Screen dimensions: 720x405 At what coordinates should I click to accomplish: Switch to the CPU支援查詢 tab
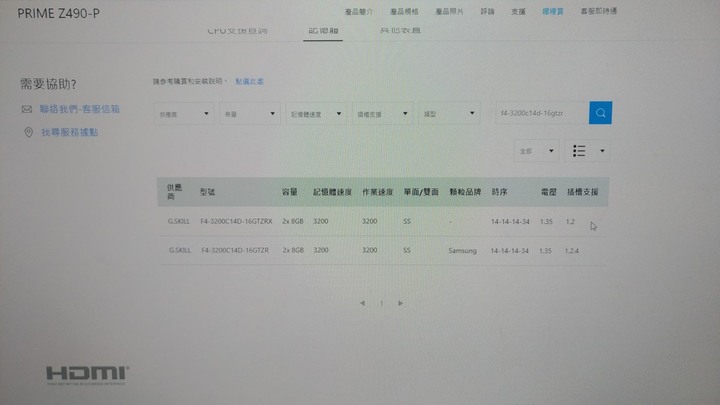pos(237,31)
